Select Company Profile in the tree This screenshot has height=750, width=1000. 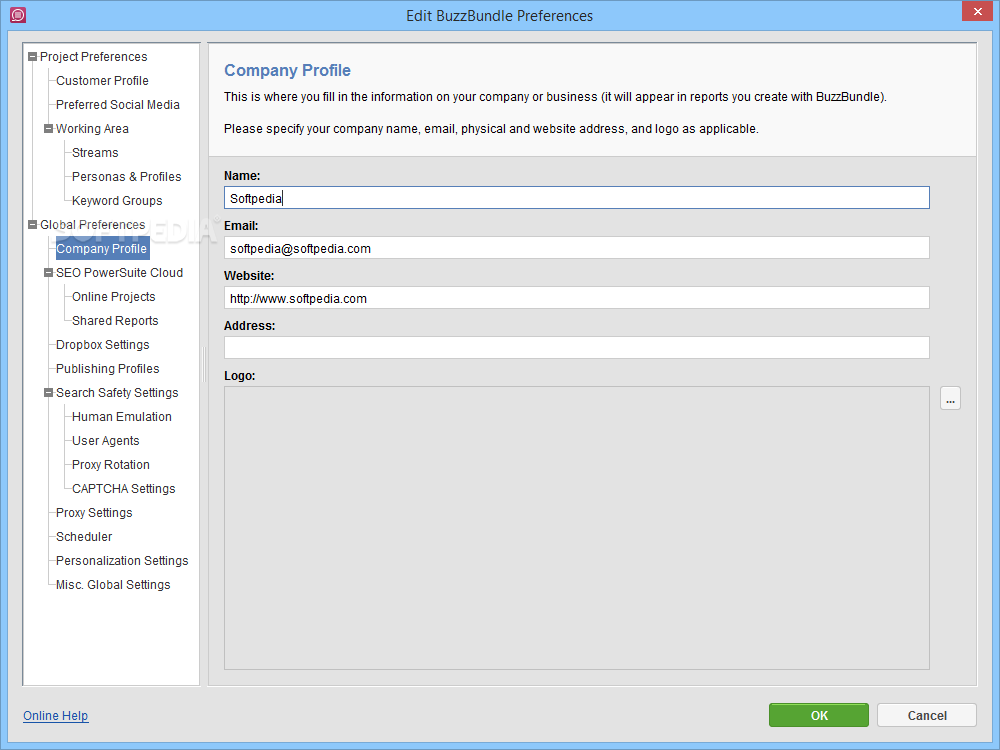pyautogui.click(x=102, y=249)
